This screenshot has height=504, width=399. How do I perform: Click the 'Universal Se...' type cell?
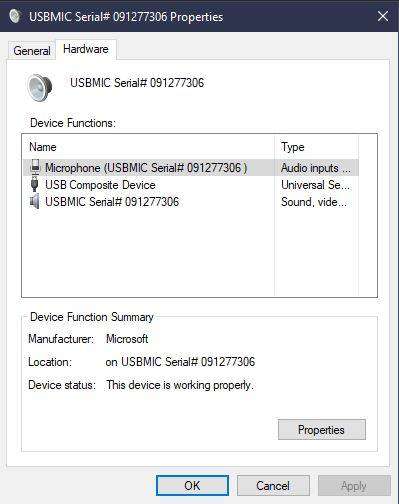pyautogui.click(x=315, y=185)
